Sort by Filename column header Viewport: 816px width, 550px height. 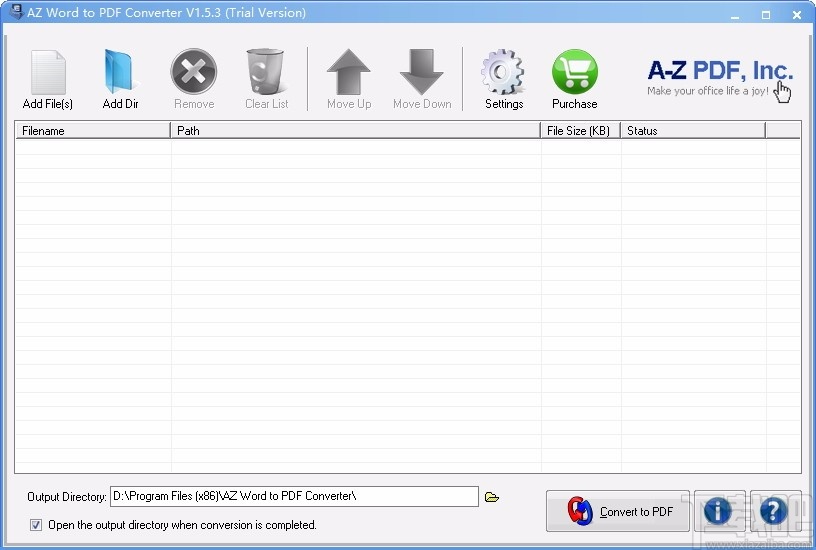pos(93,131)
